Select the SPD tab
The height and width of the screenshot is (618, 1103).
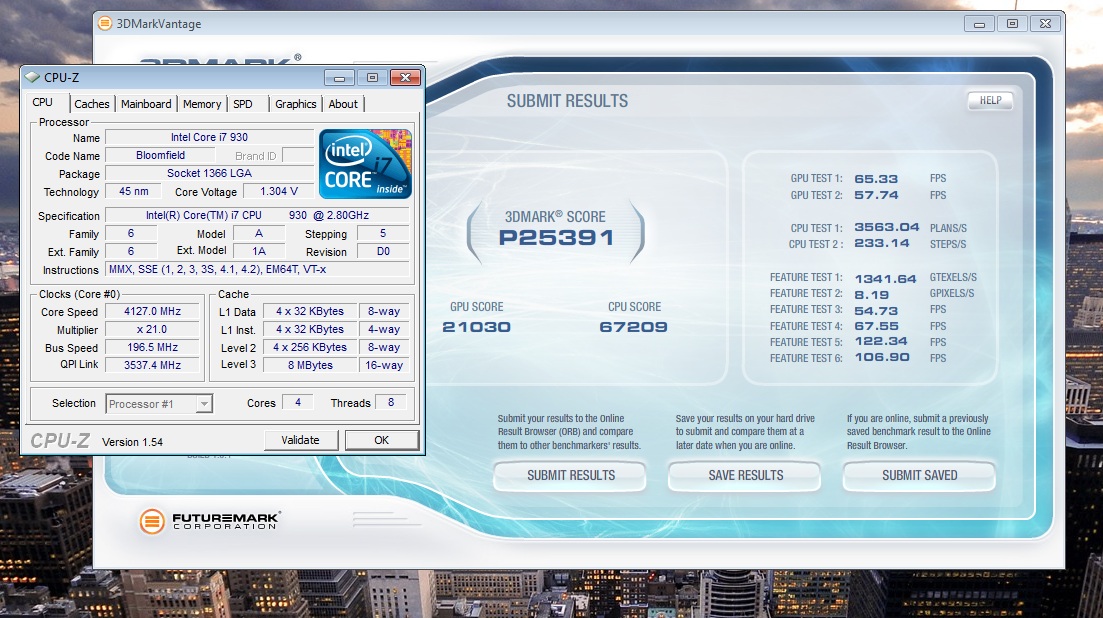[243, 104]
